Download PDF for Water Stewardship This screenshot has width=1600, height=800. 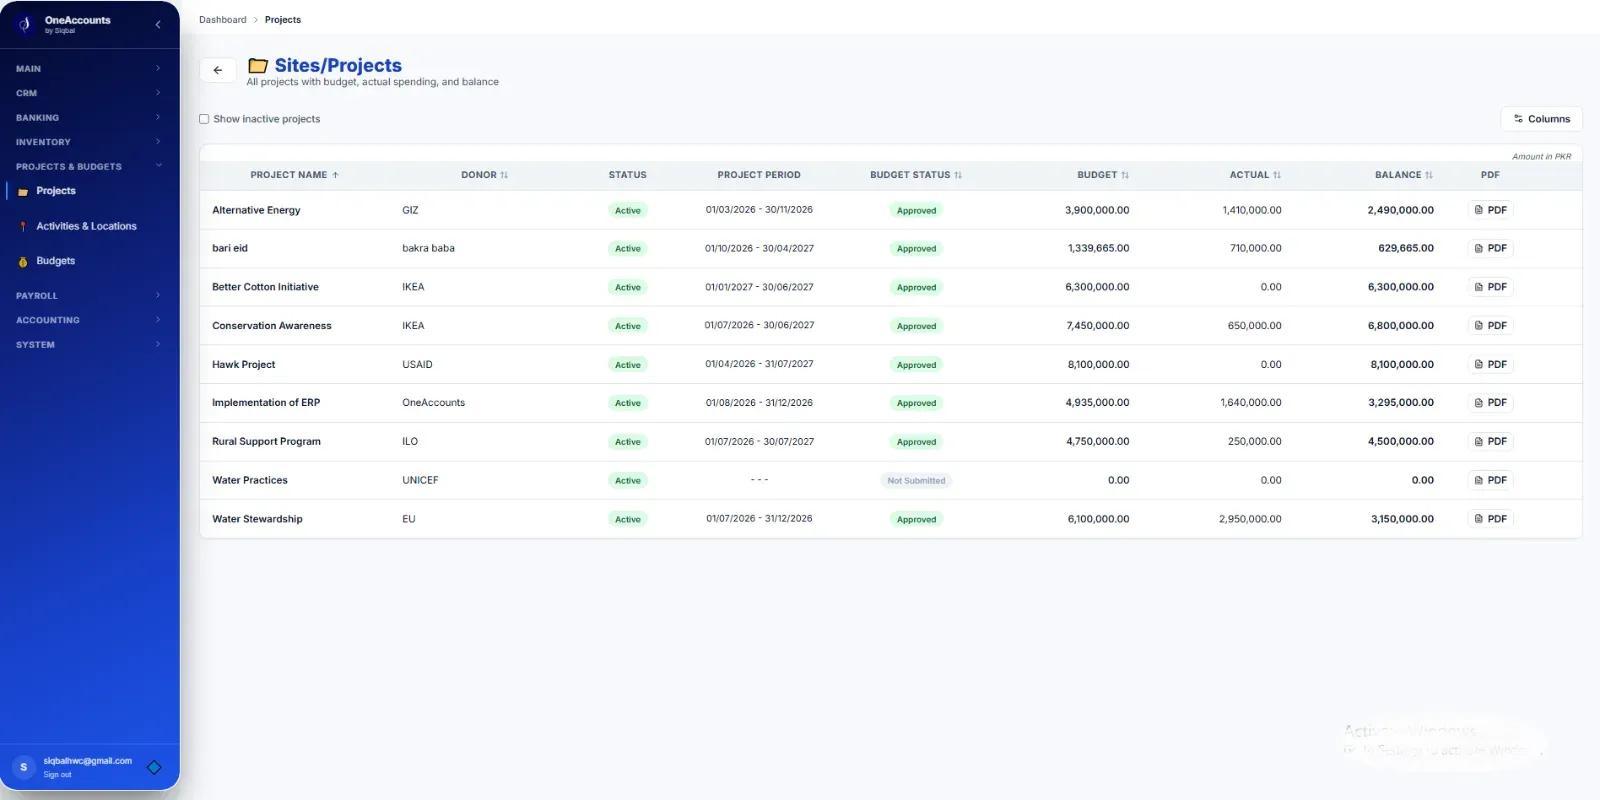(1490, 519)
